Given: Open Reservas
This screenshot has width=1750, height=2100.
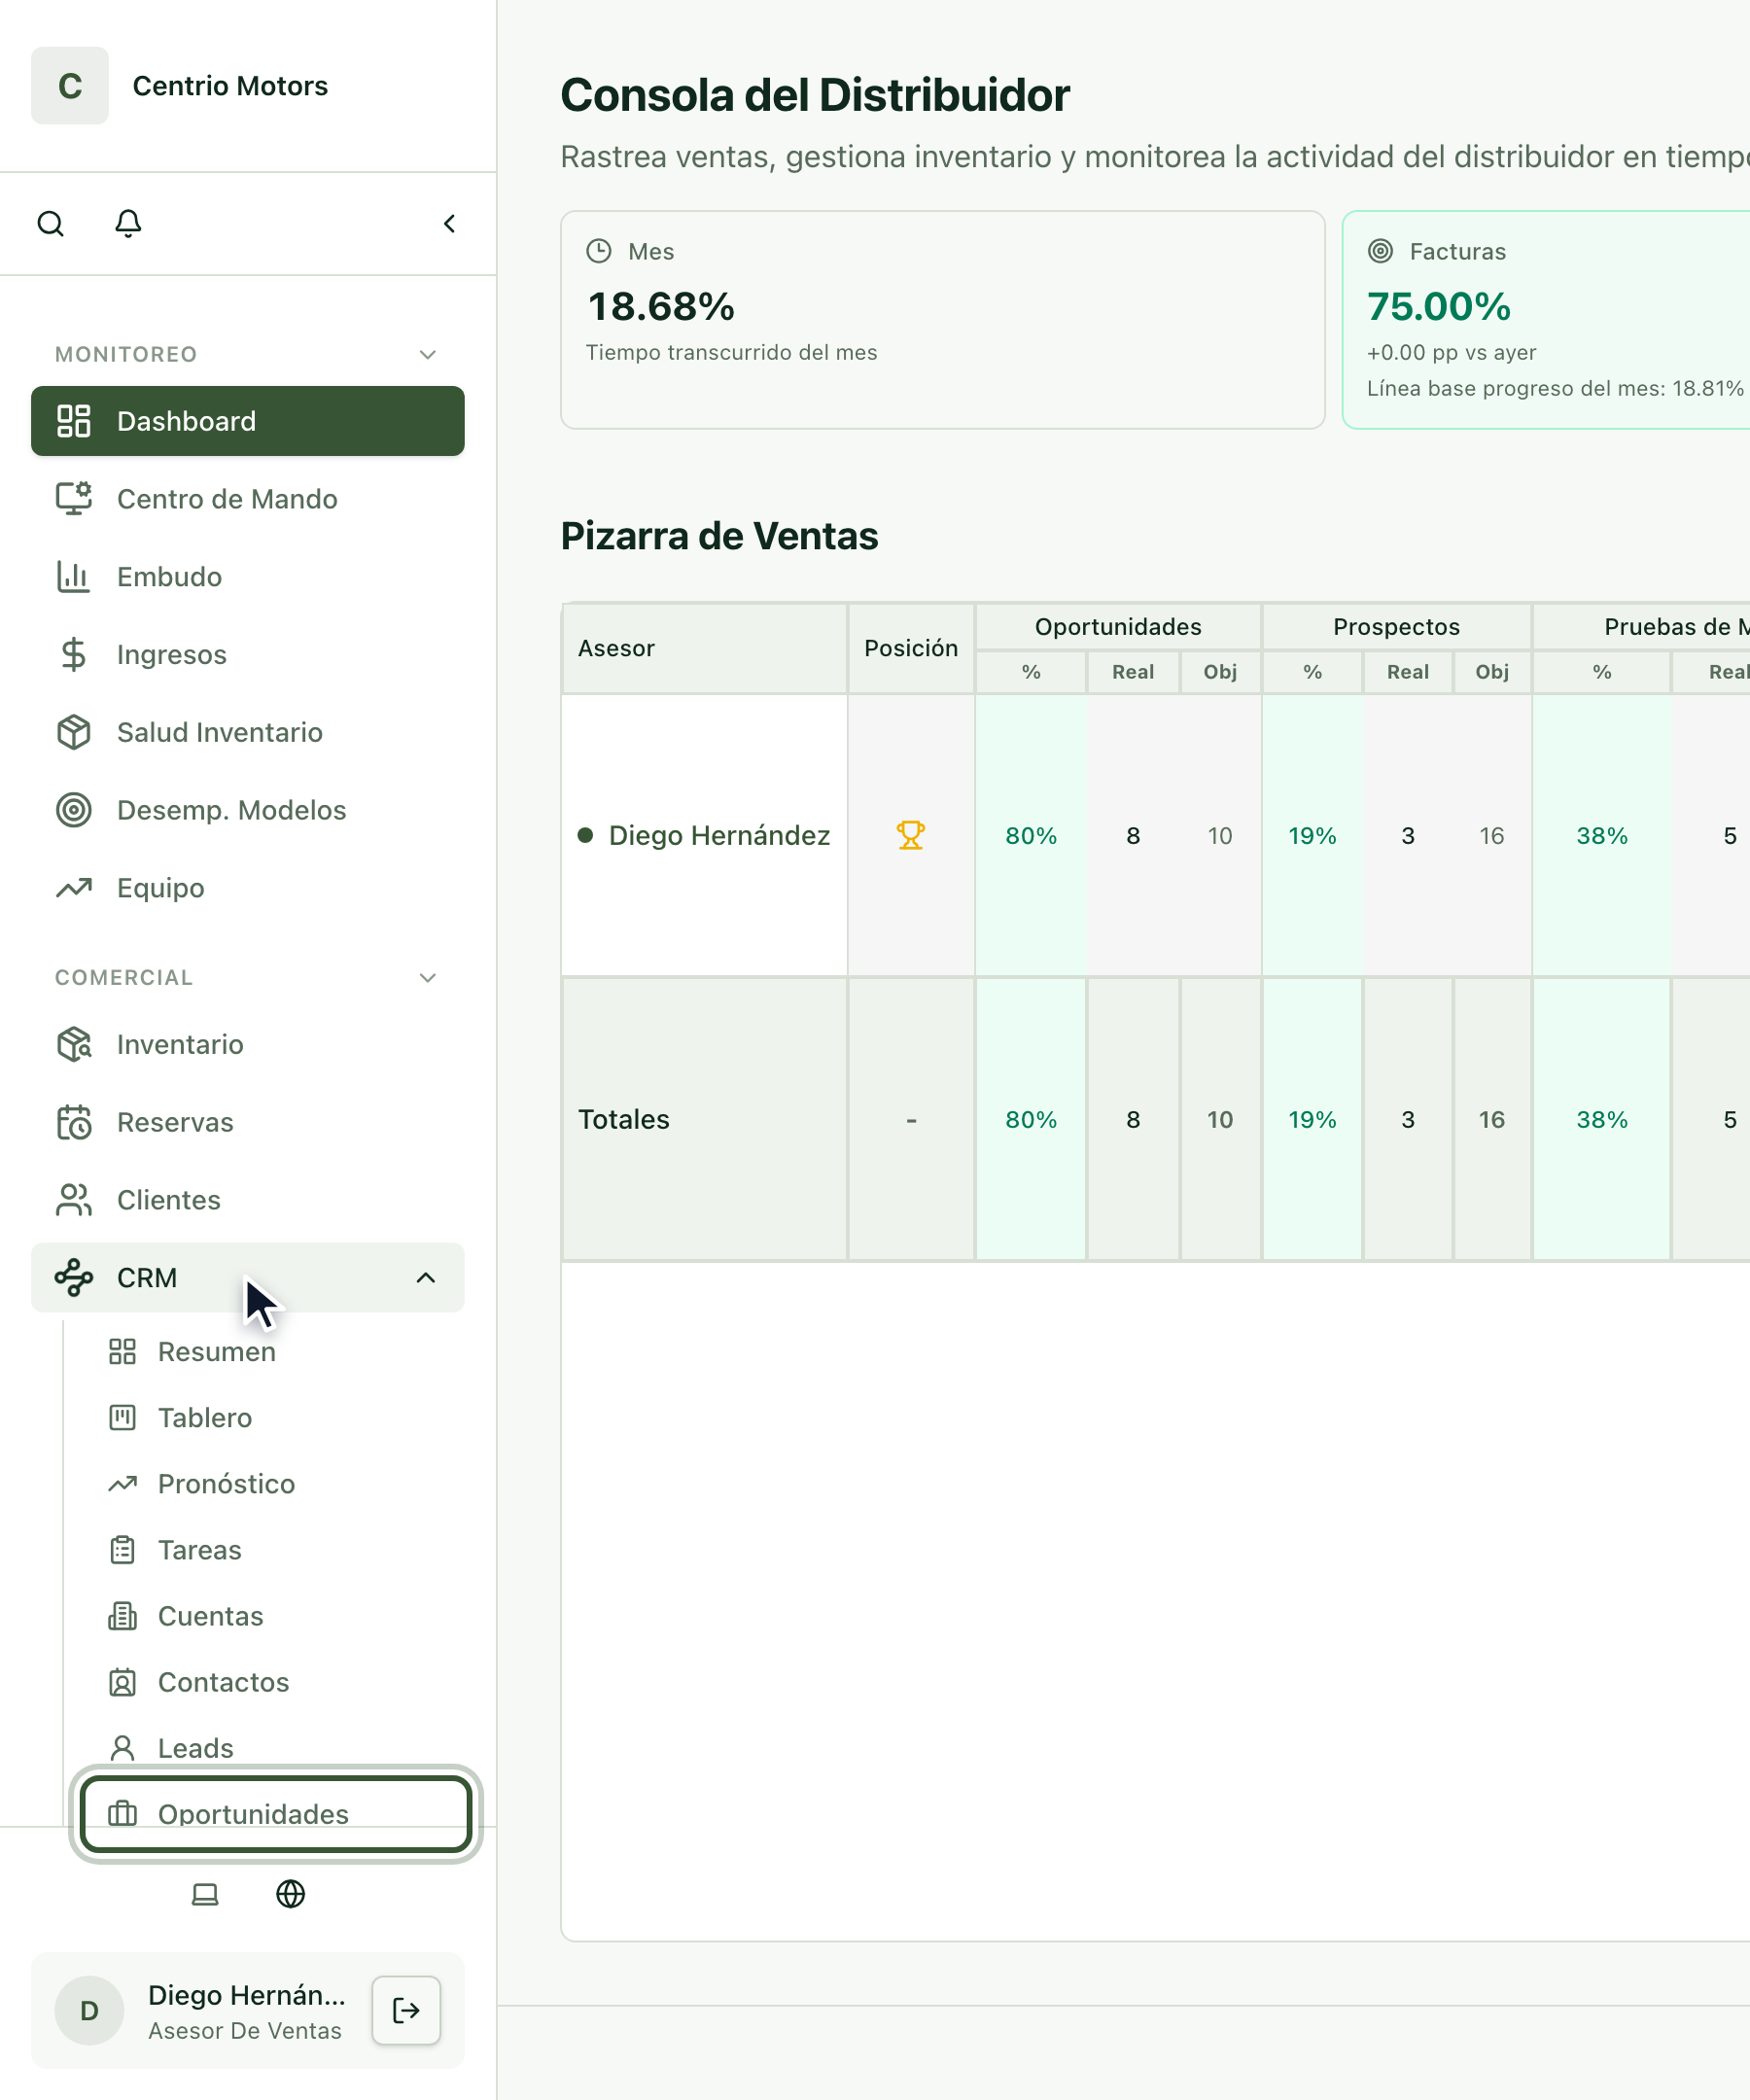Looking at the screenshot, I should click(x=248, y=1122).
